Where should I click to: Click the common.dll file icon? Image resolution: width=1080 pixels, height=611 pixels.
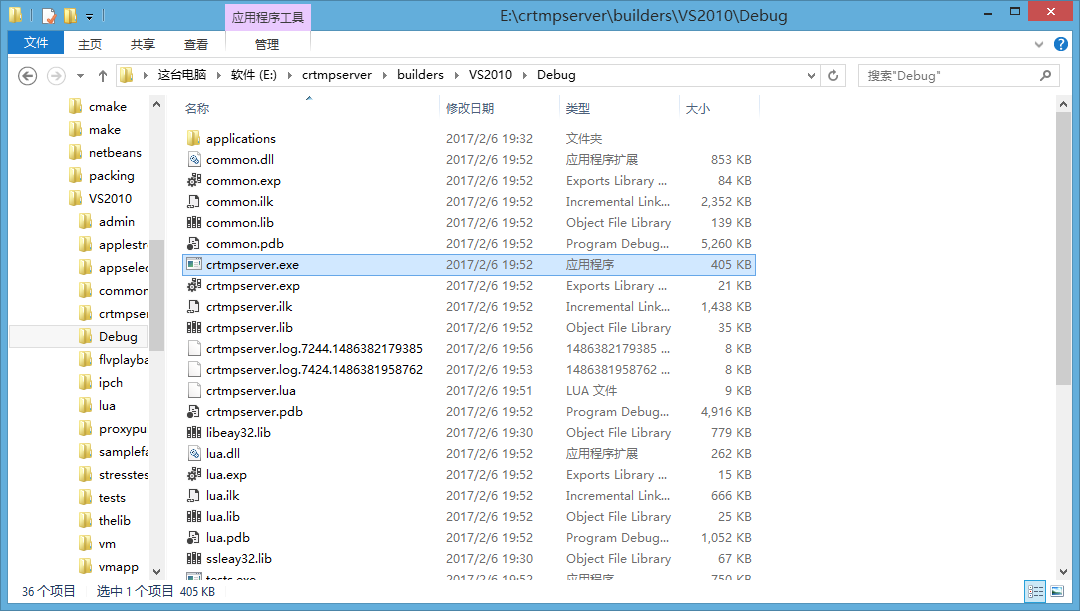click(194, 159)
